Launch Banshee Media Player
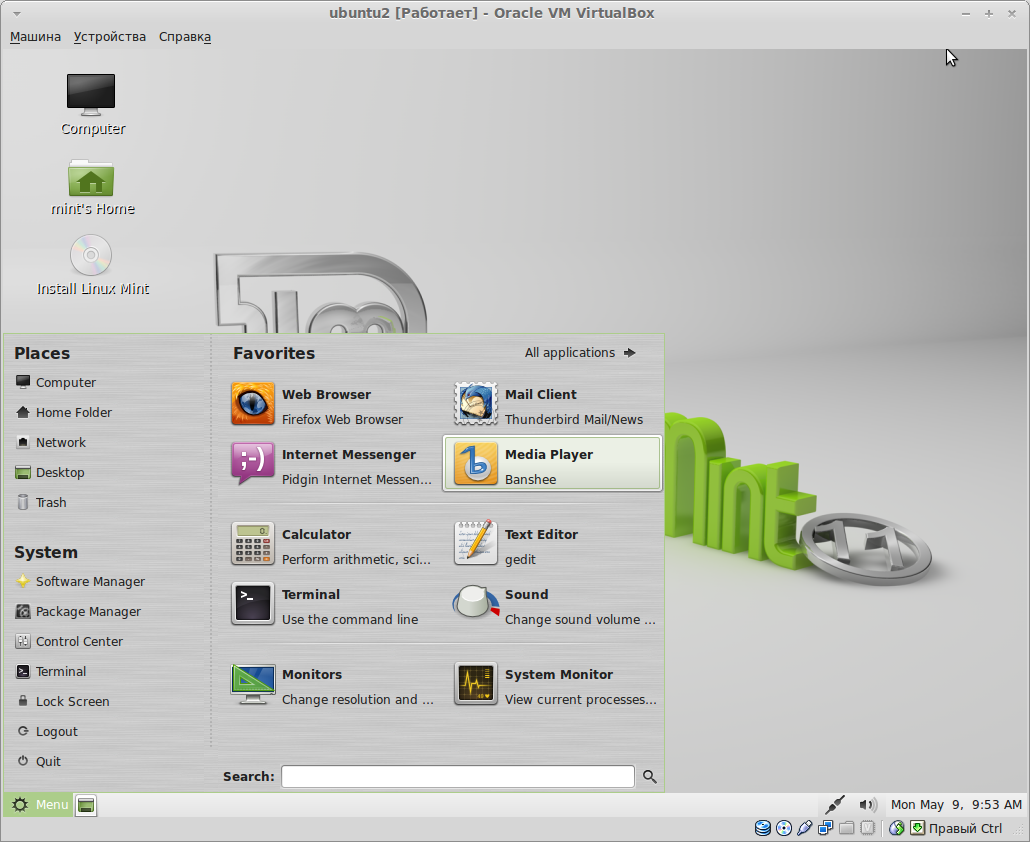 pyautogui.click(x=552, y=464)
